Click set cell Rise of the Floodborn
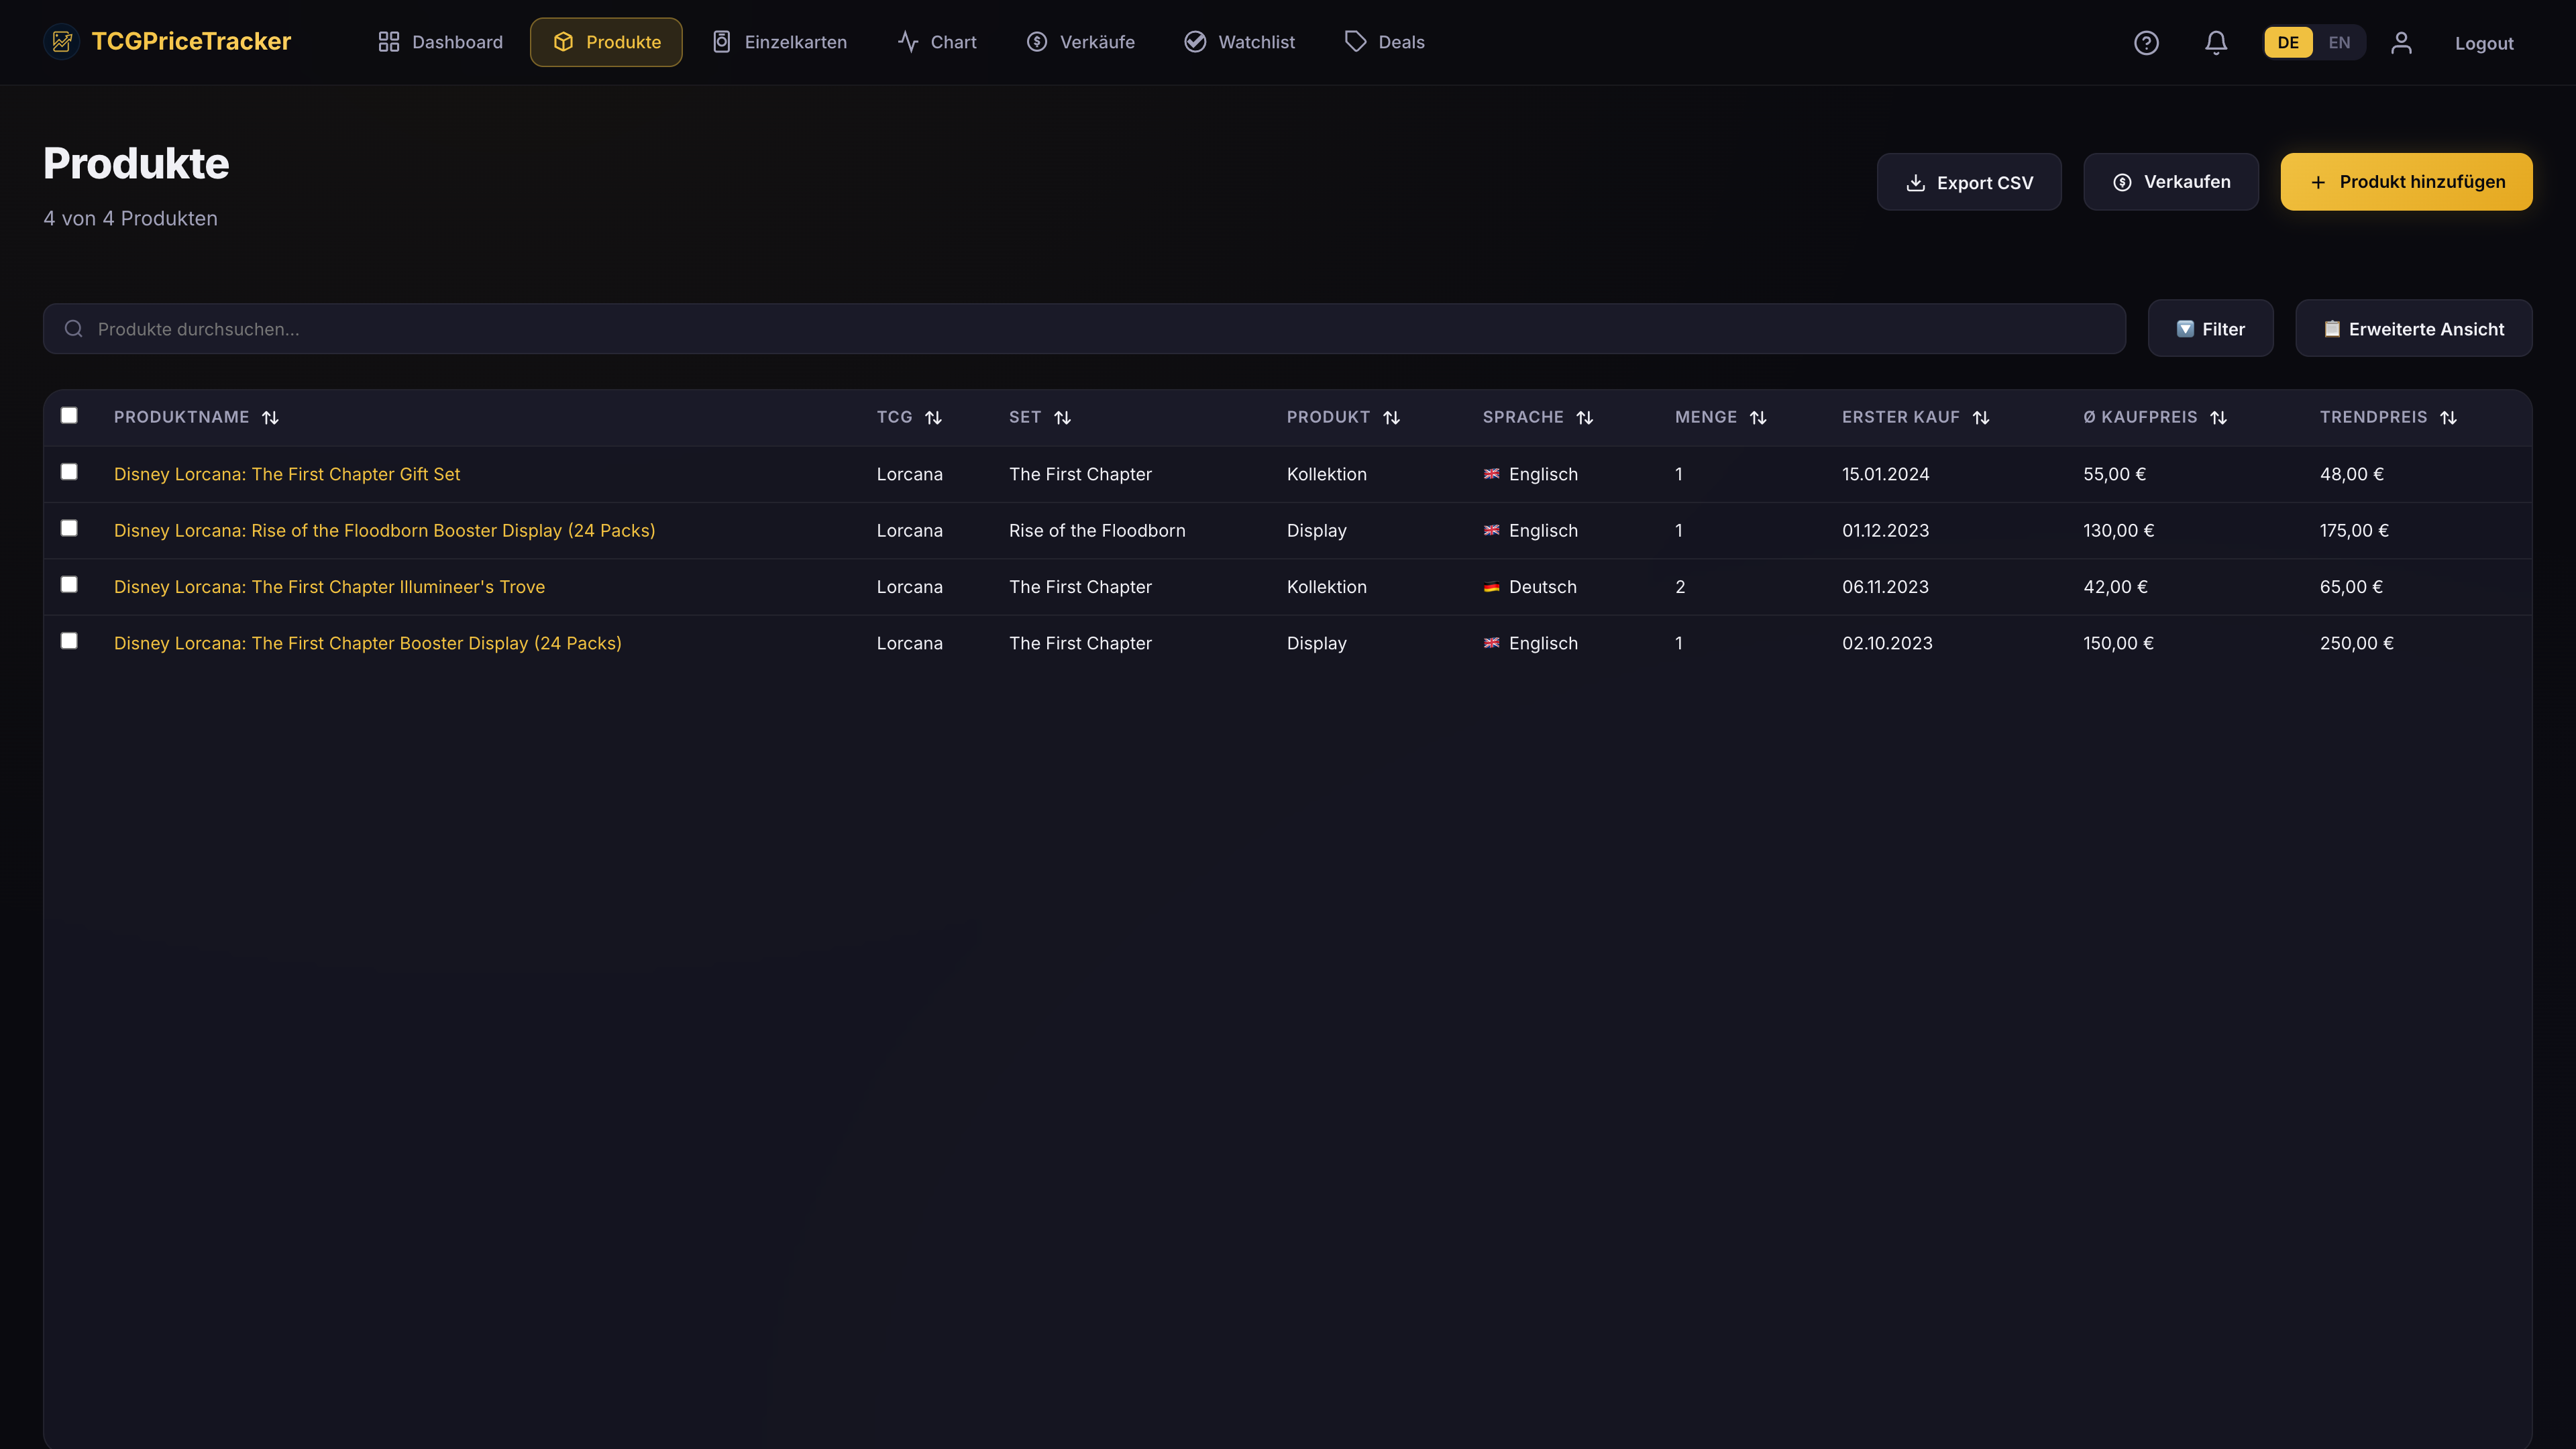Screen dimensions: 2576x1449 click(1097, 531)
